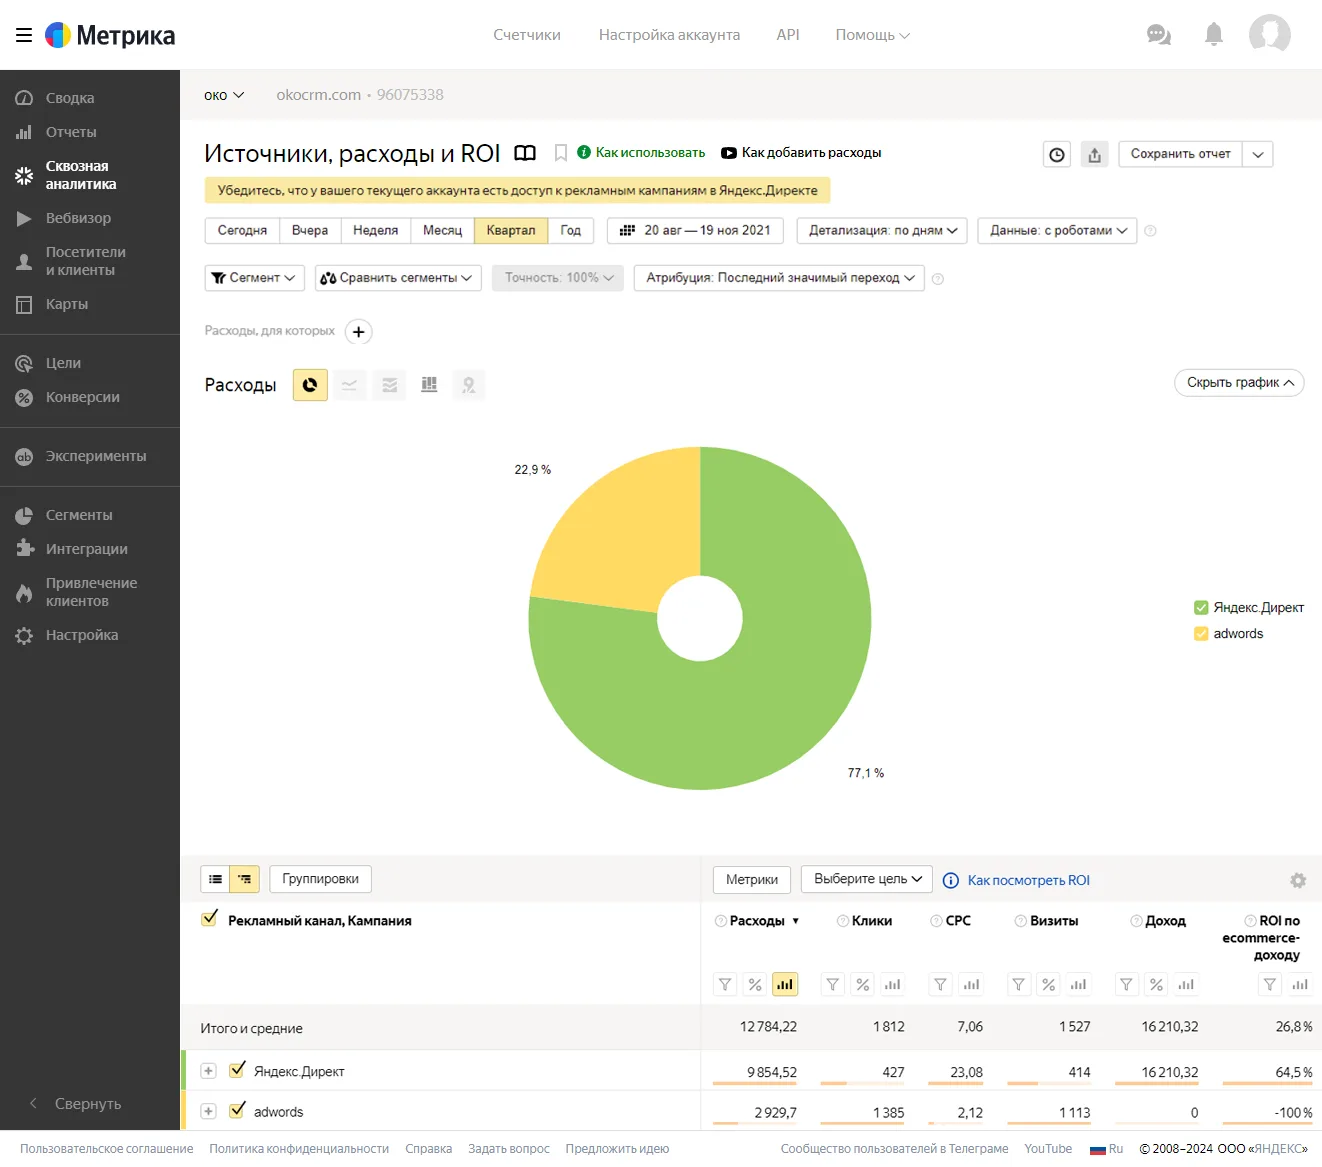Image resolution: width=1322 pixels, height=1167 pixels.
Task: Bookmark this report with the flag icon
Action: (561, 153)
